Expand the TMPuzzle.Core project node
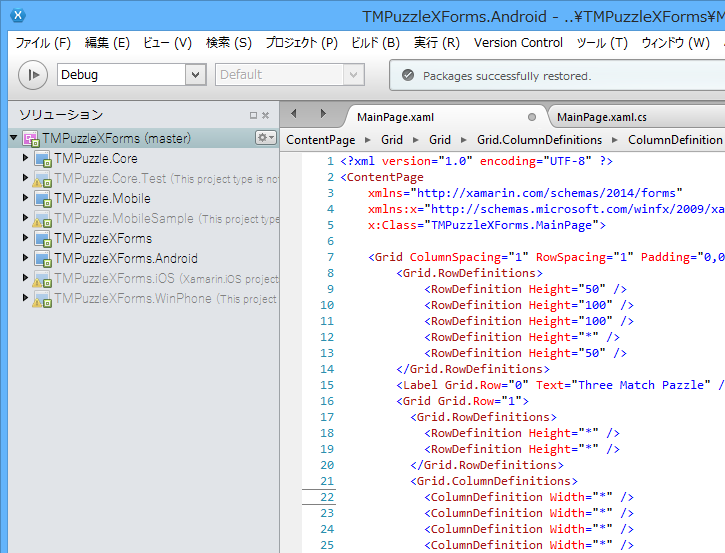 [x=25, y=158]
